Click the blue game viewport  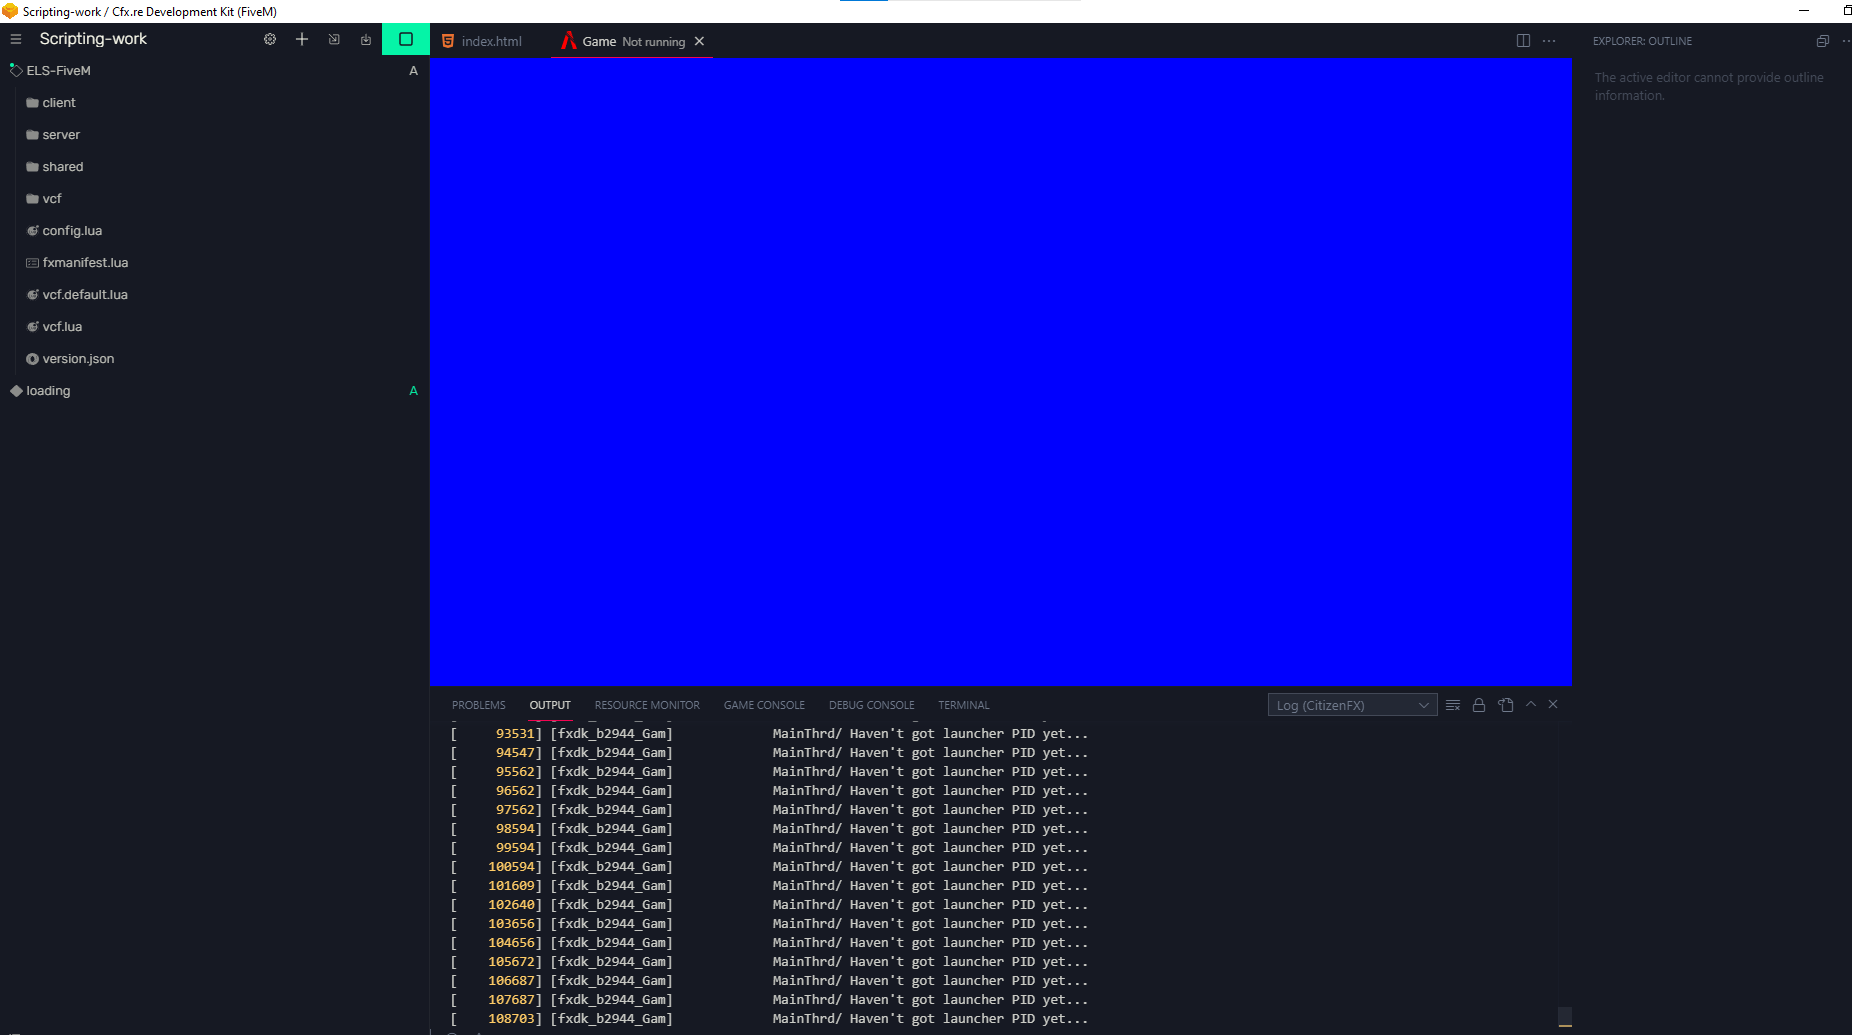coord(1000,371)
